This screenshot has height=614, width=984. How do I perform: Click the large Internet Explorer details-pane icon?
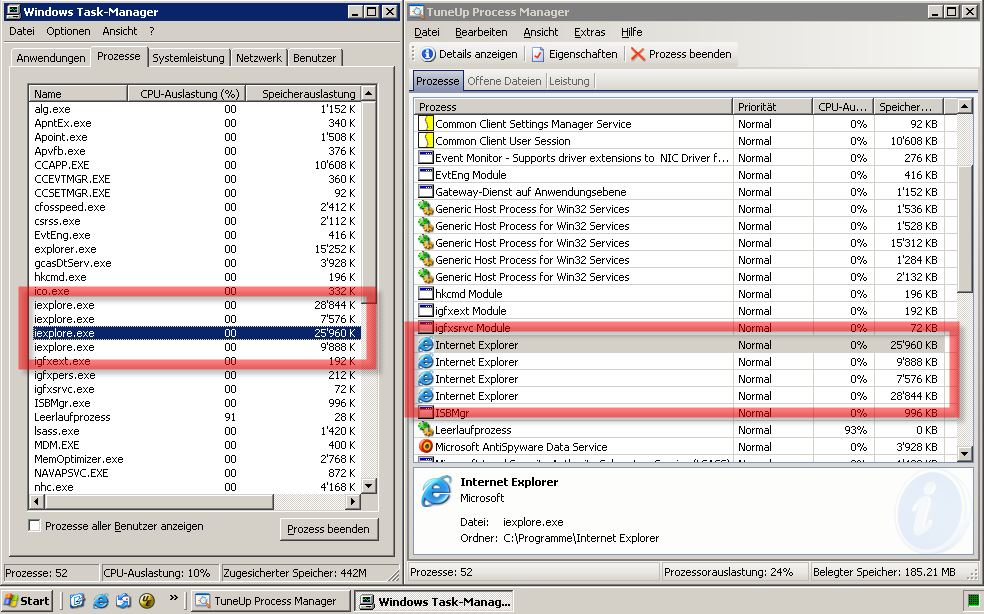coord(436,490)
